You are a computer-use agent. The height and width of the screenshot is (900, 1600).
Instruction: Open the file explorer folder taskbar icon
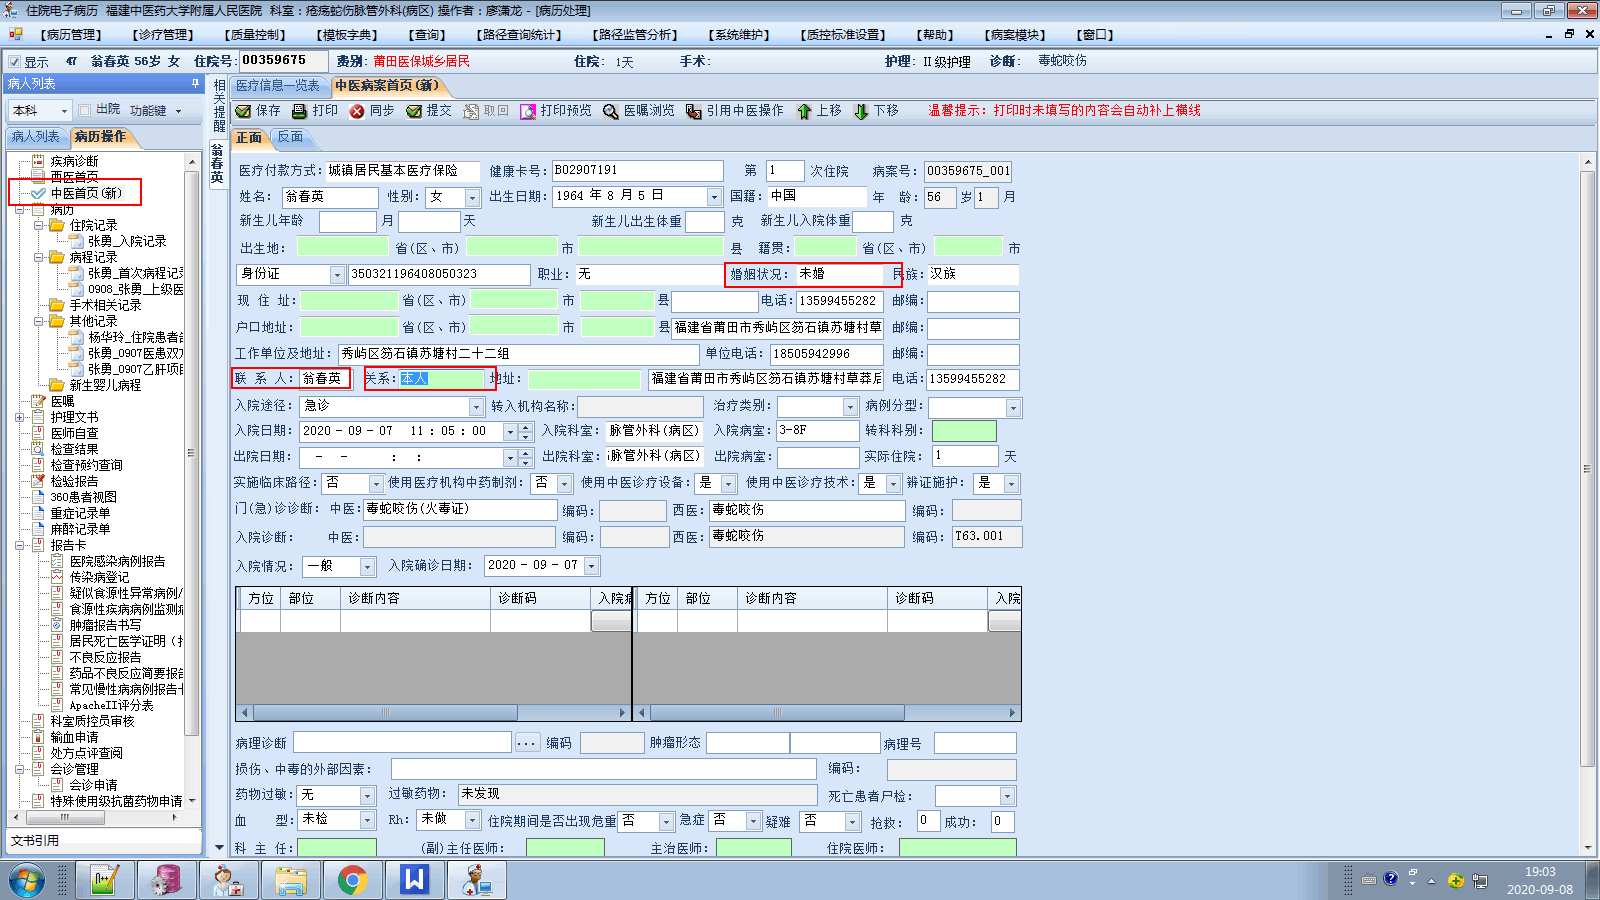(x=290, y=881)
